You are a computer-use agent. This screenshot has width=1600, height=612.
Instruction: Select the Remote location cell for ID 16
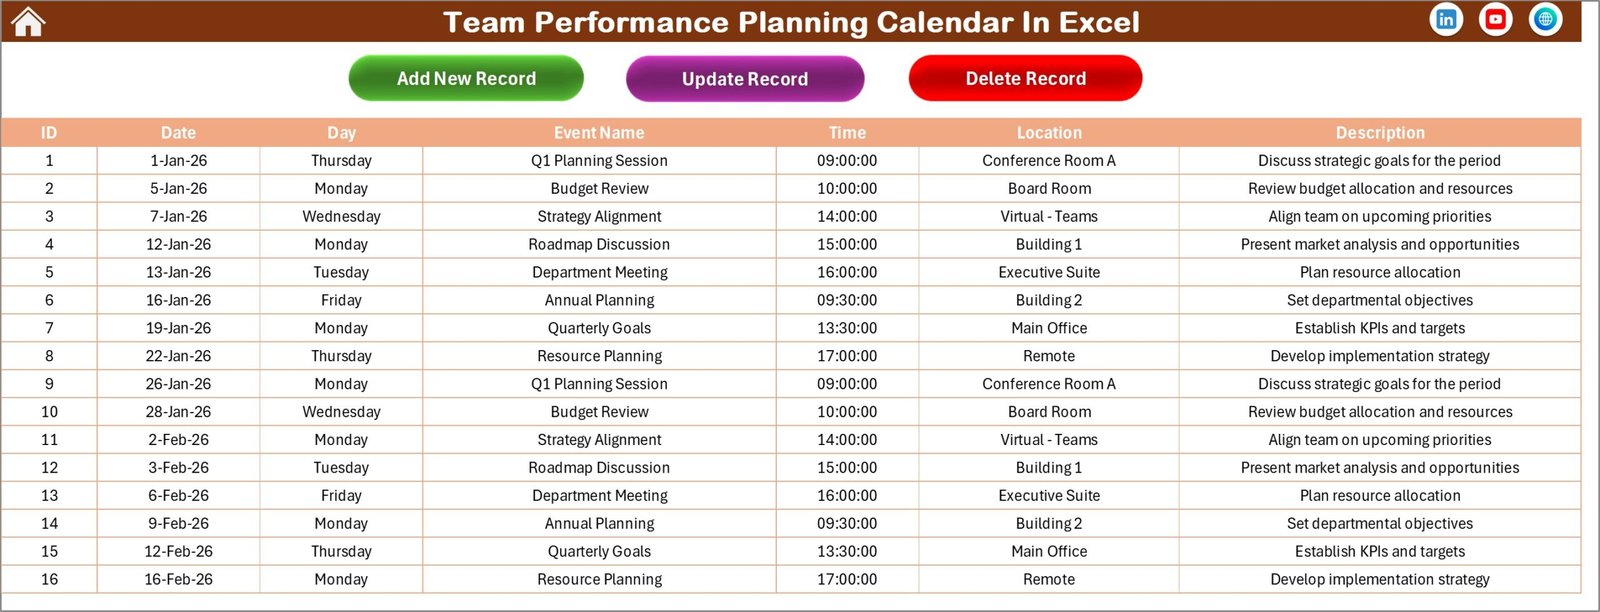coord(1048,579)
